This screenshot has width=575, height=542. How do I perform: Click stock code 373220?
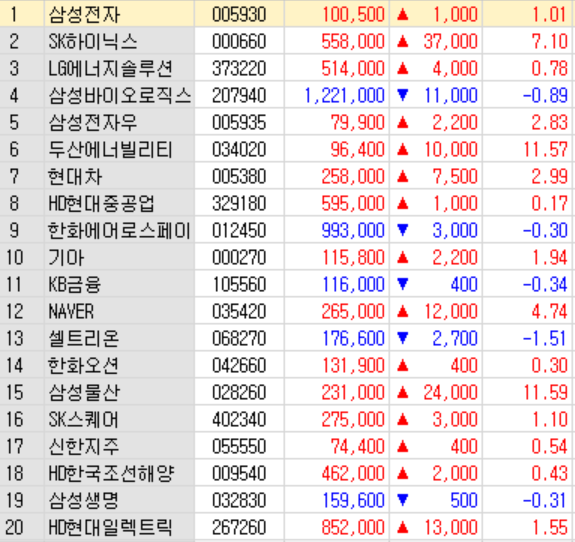coord(239,69)
